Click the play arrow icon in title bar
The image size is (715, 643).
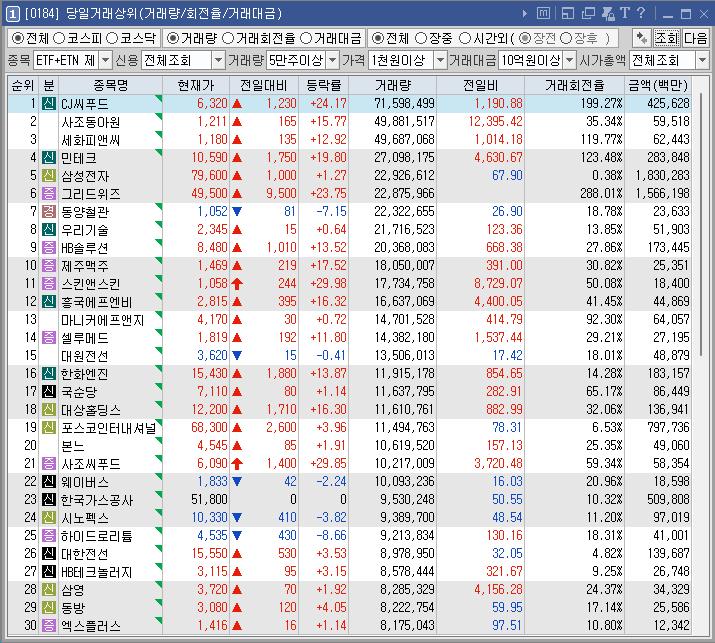[525, 14]
